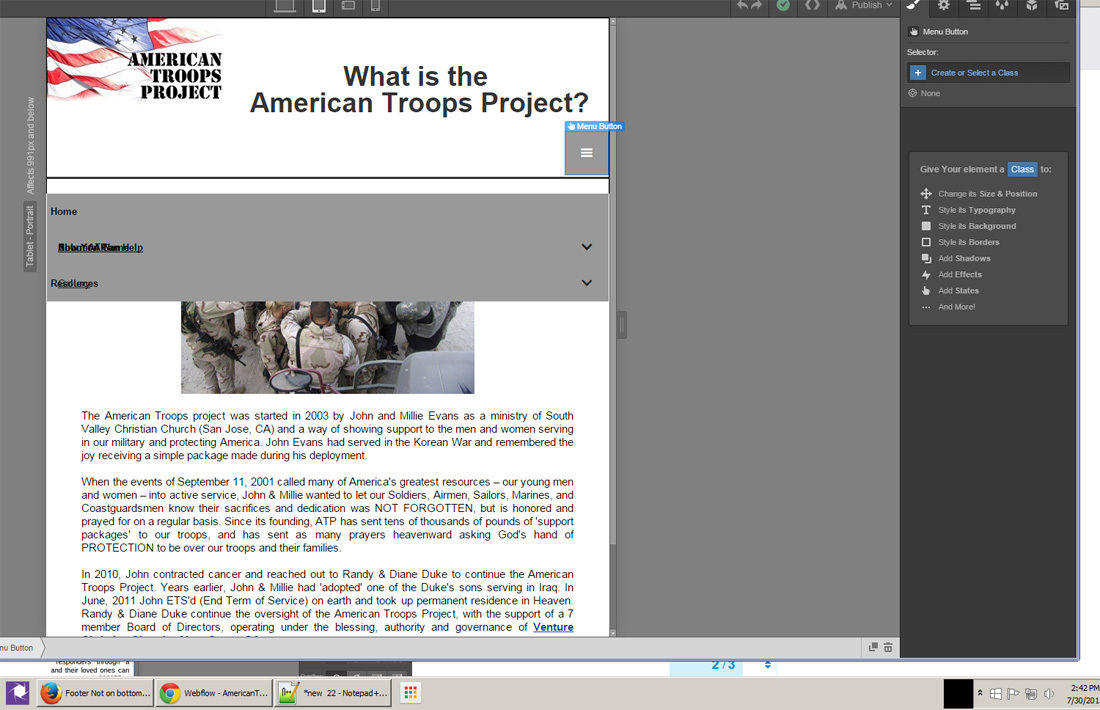Click the Menu Button hand icon in panel header
Image resolution: width=1100 pixels, height=710 pixels.
[913, 32]
